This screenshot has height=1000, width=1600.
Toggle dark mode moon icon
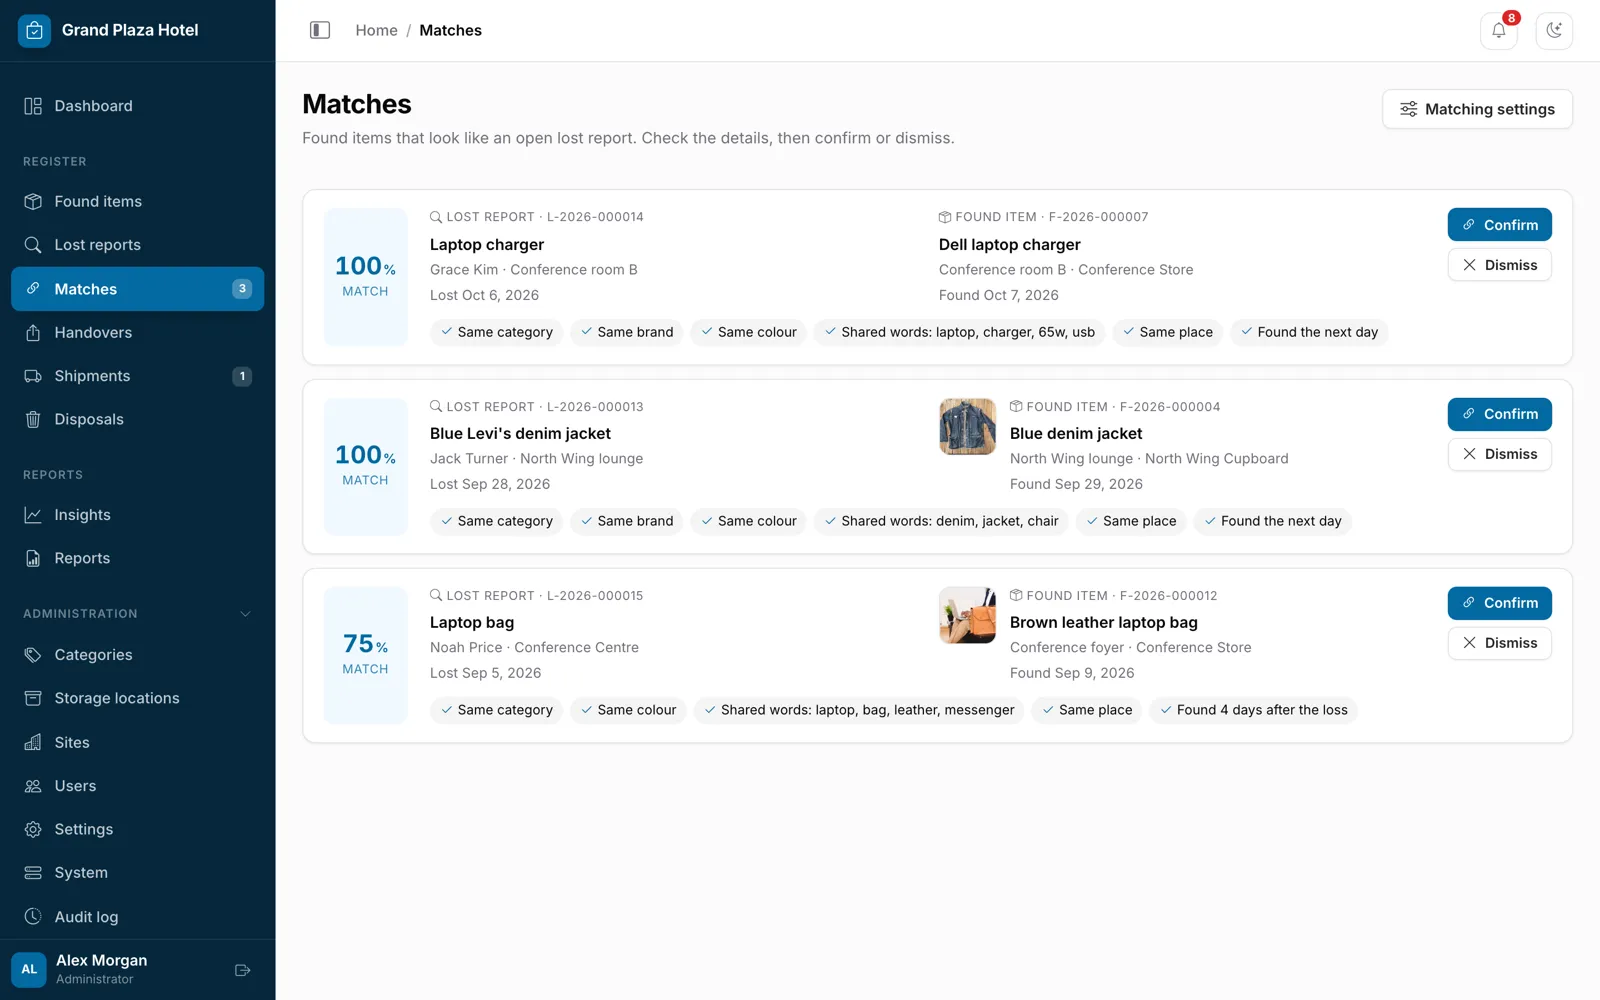(x=1554, y=30)
